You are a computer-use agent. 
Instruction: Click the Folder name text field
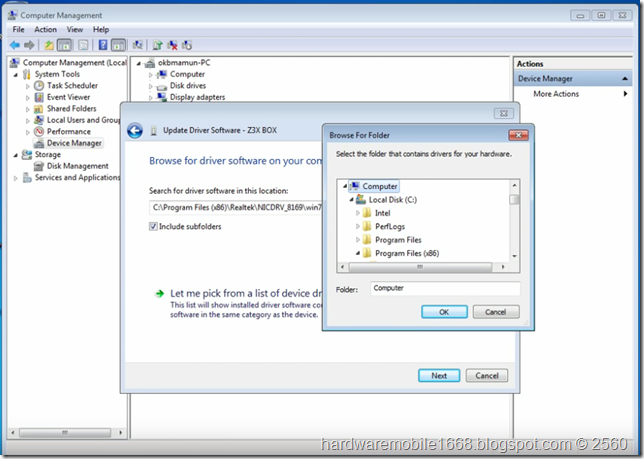click(445, 288)
